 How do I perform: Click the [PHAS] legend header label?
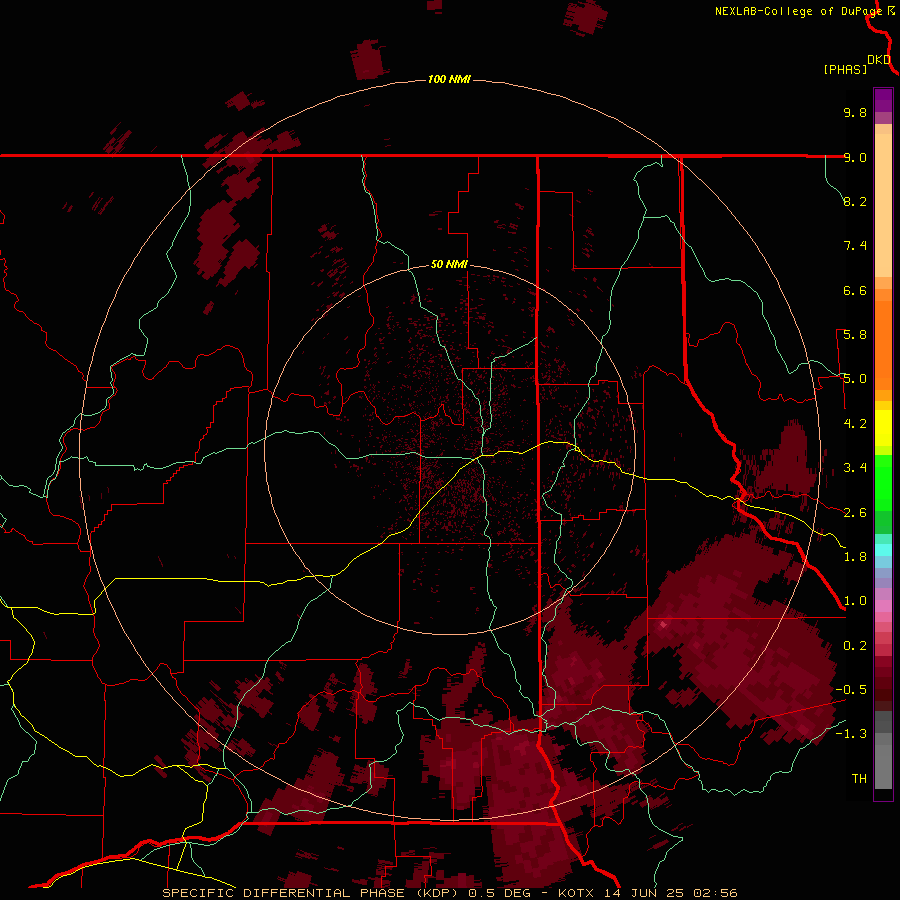pos(845,69)
